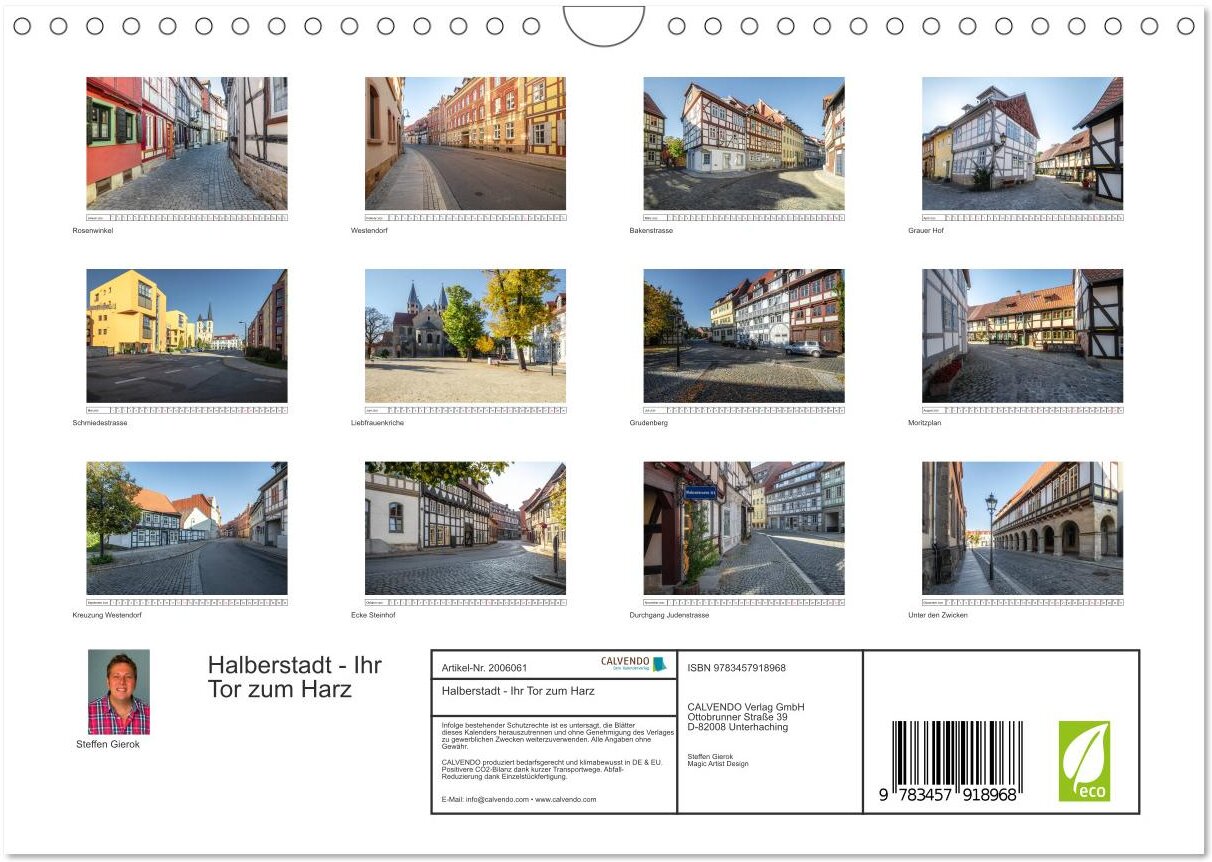Select the Kreuzung Westendorf photo

[x=187, y=528]
